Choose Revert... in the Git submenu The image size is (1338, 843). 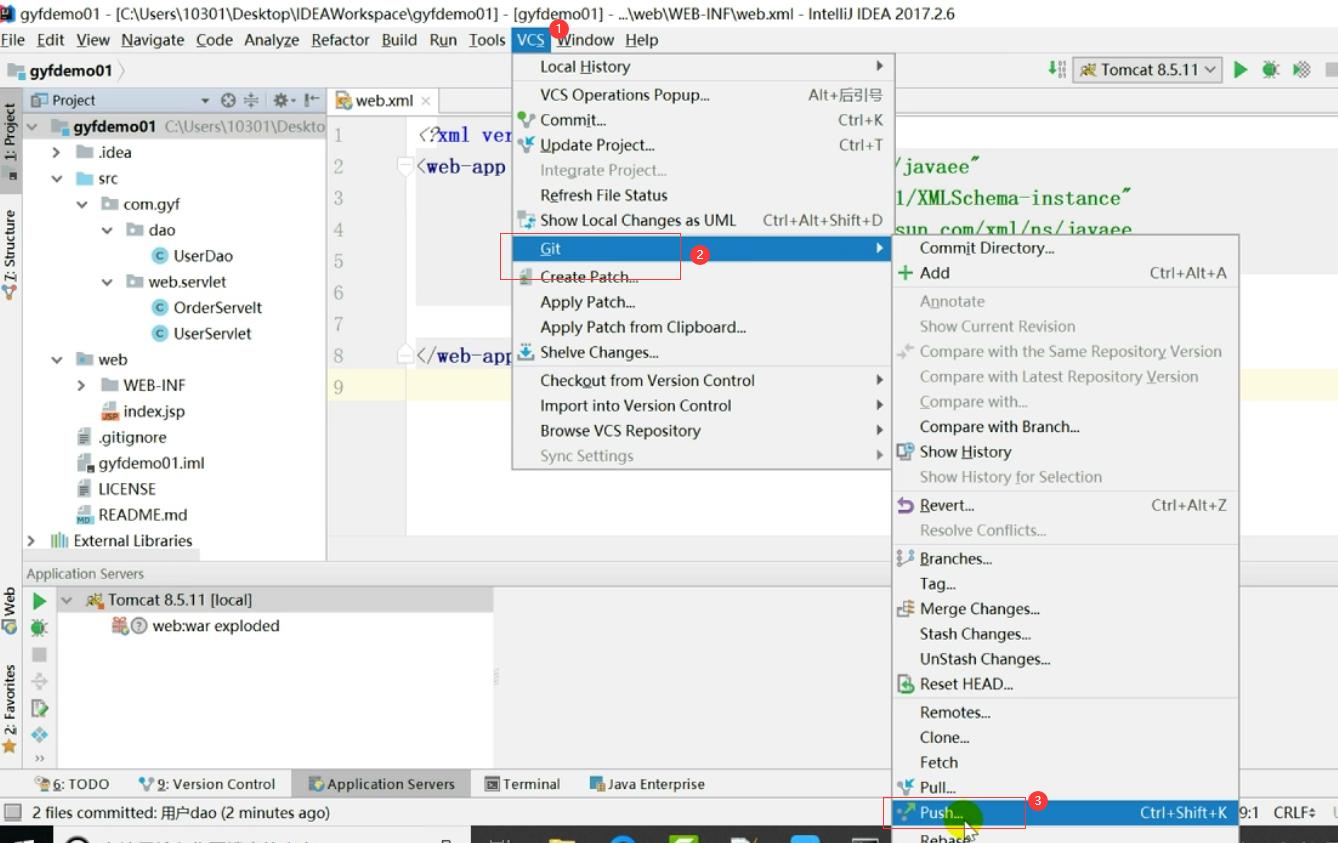(x=1065, y=505)
